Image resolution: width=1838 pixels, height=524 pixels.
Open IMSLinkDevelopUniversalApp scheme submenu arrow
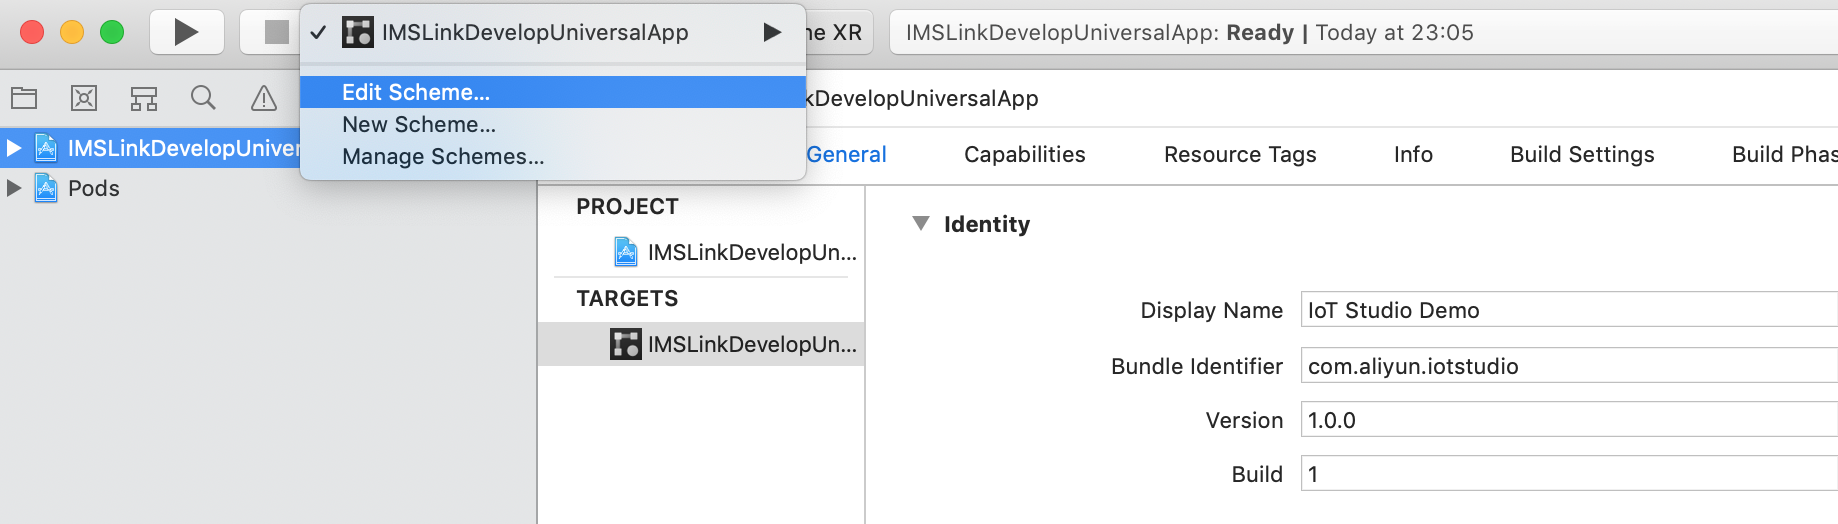772,32
